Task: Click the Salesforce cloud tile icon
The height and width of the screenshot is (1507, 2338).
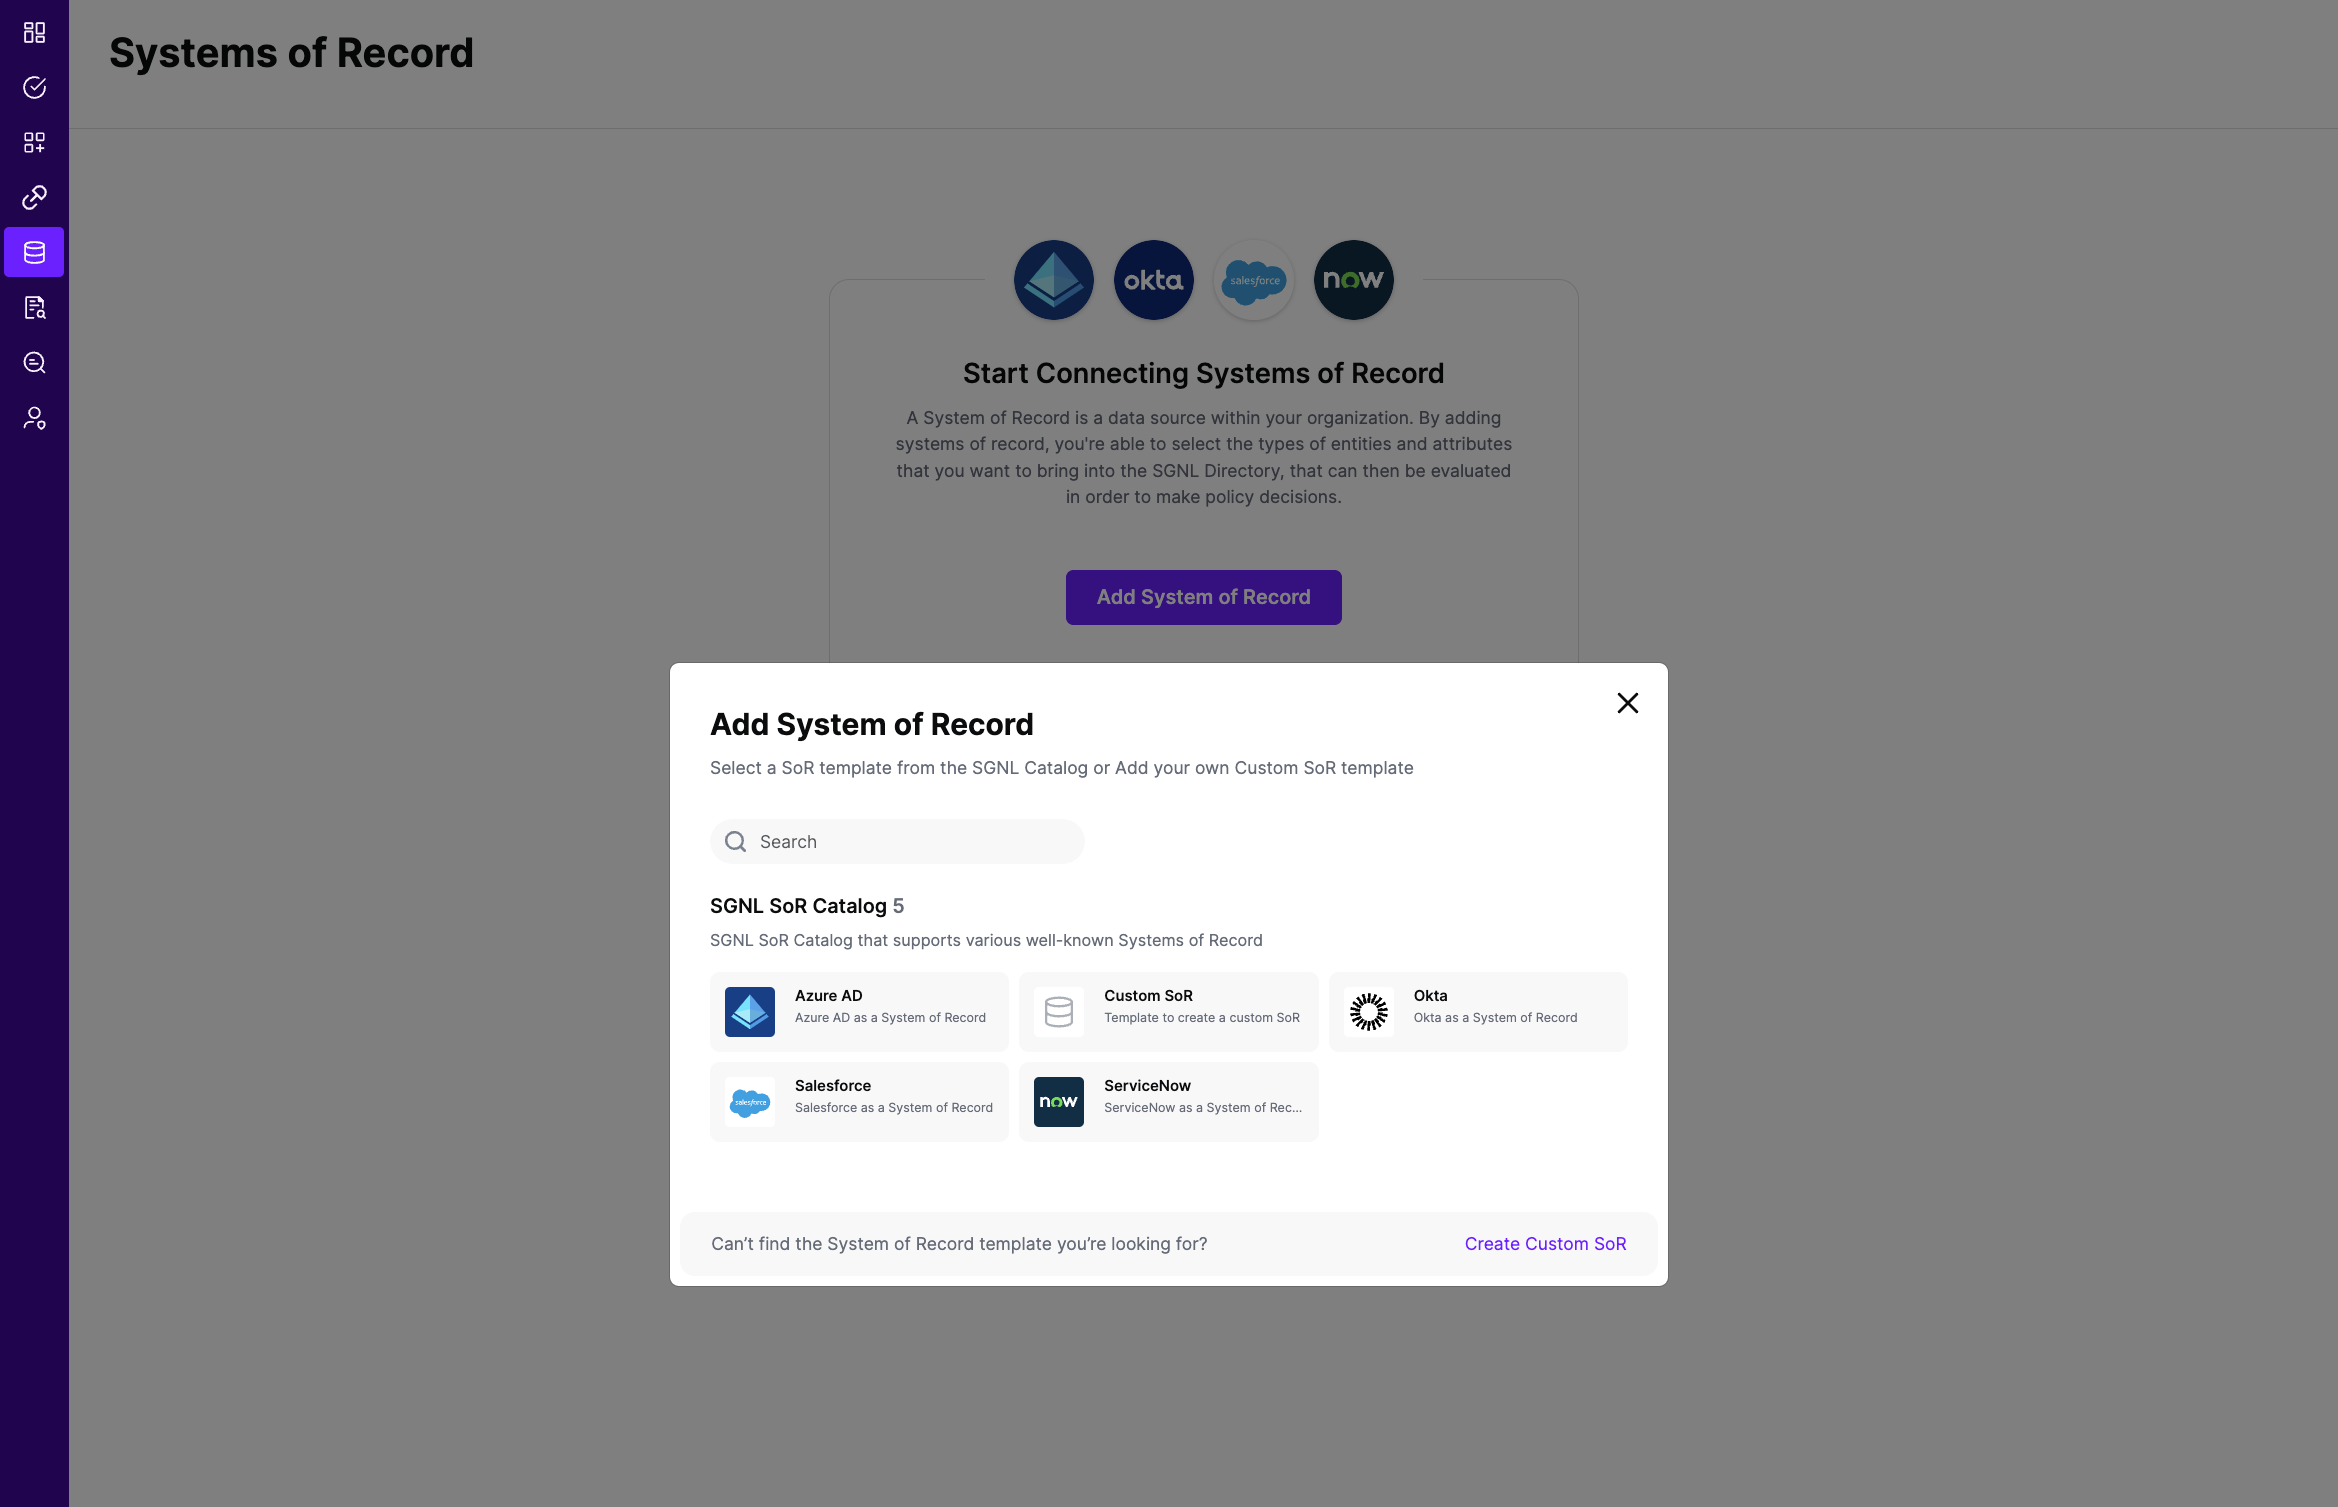Action: pyautogui.click(x=750, y=1102)
